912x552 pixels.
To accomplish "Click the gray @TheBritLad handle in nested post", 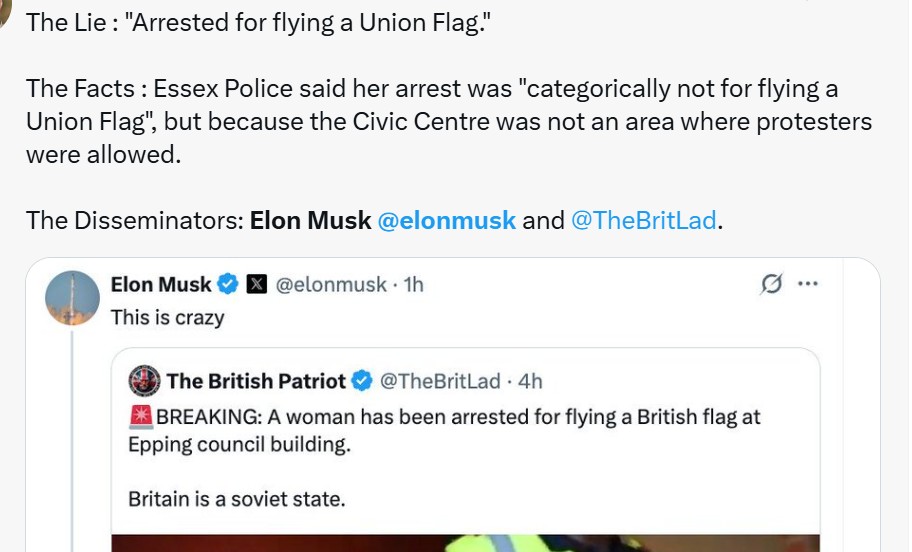I will click(x=440, y=381).
